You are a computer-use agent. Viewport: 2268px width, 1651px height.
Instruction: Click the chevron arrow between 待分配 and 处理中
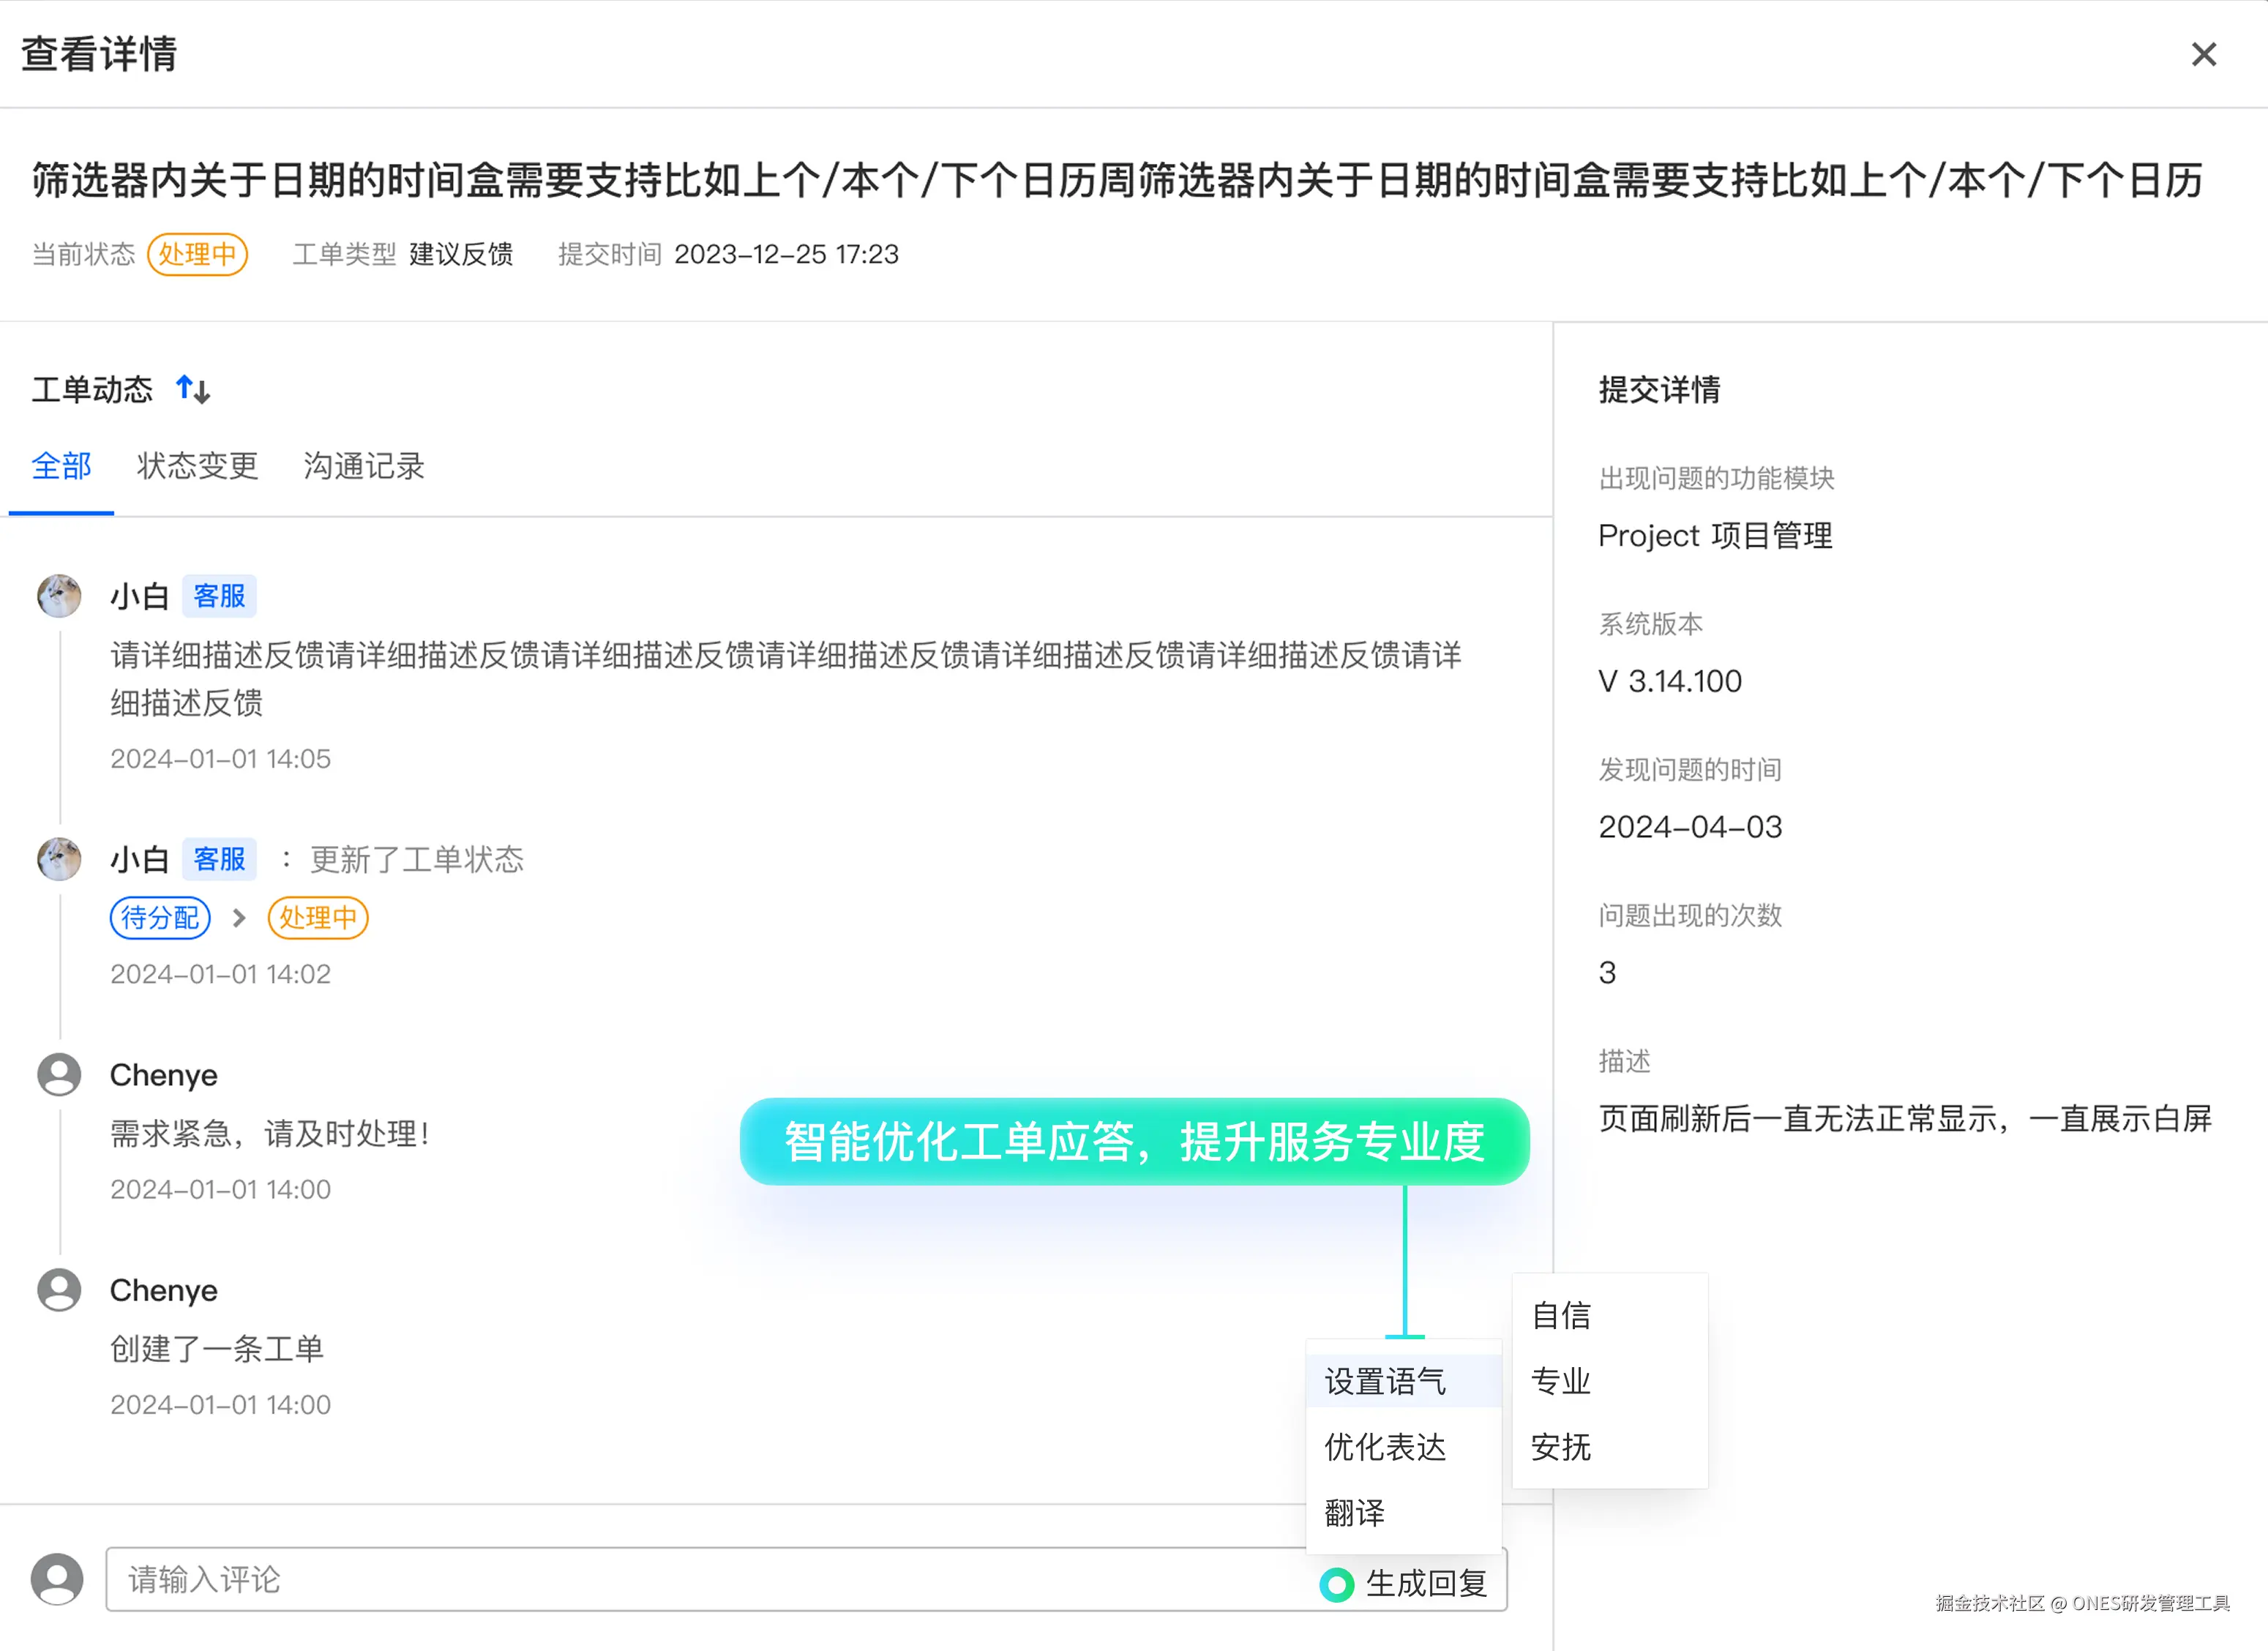coord(239,918)
